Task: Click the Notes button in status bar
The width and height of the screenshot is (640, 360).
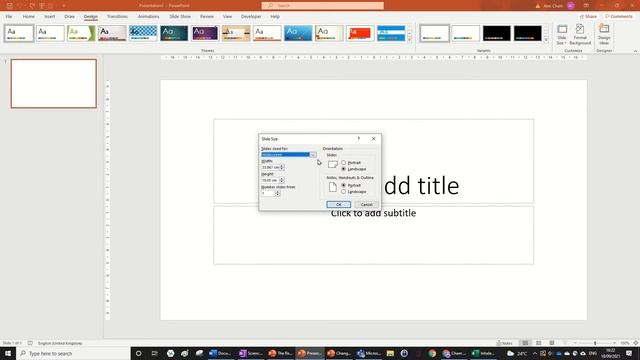Action: pyautogui.click(x=504, y=343)
